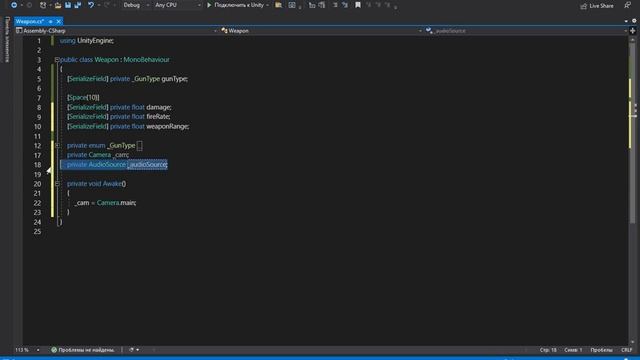The image size is (640, 360).
Task: Click the gear icon beside the tab list arrow
Action: (634, 21)
